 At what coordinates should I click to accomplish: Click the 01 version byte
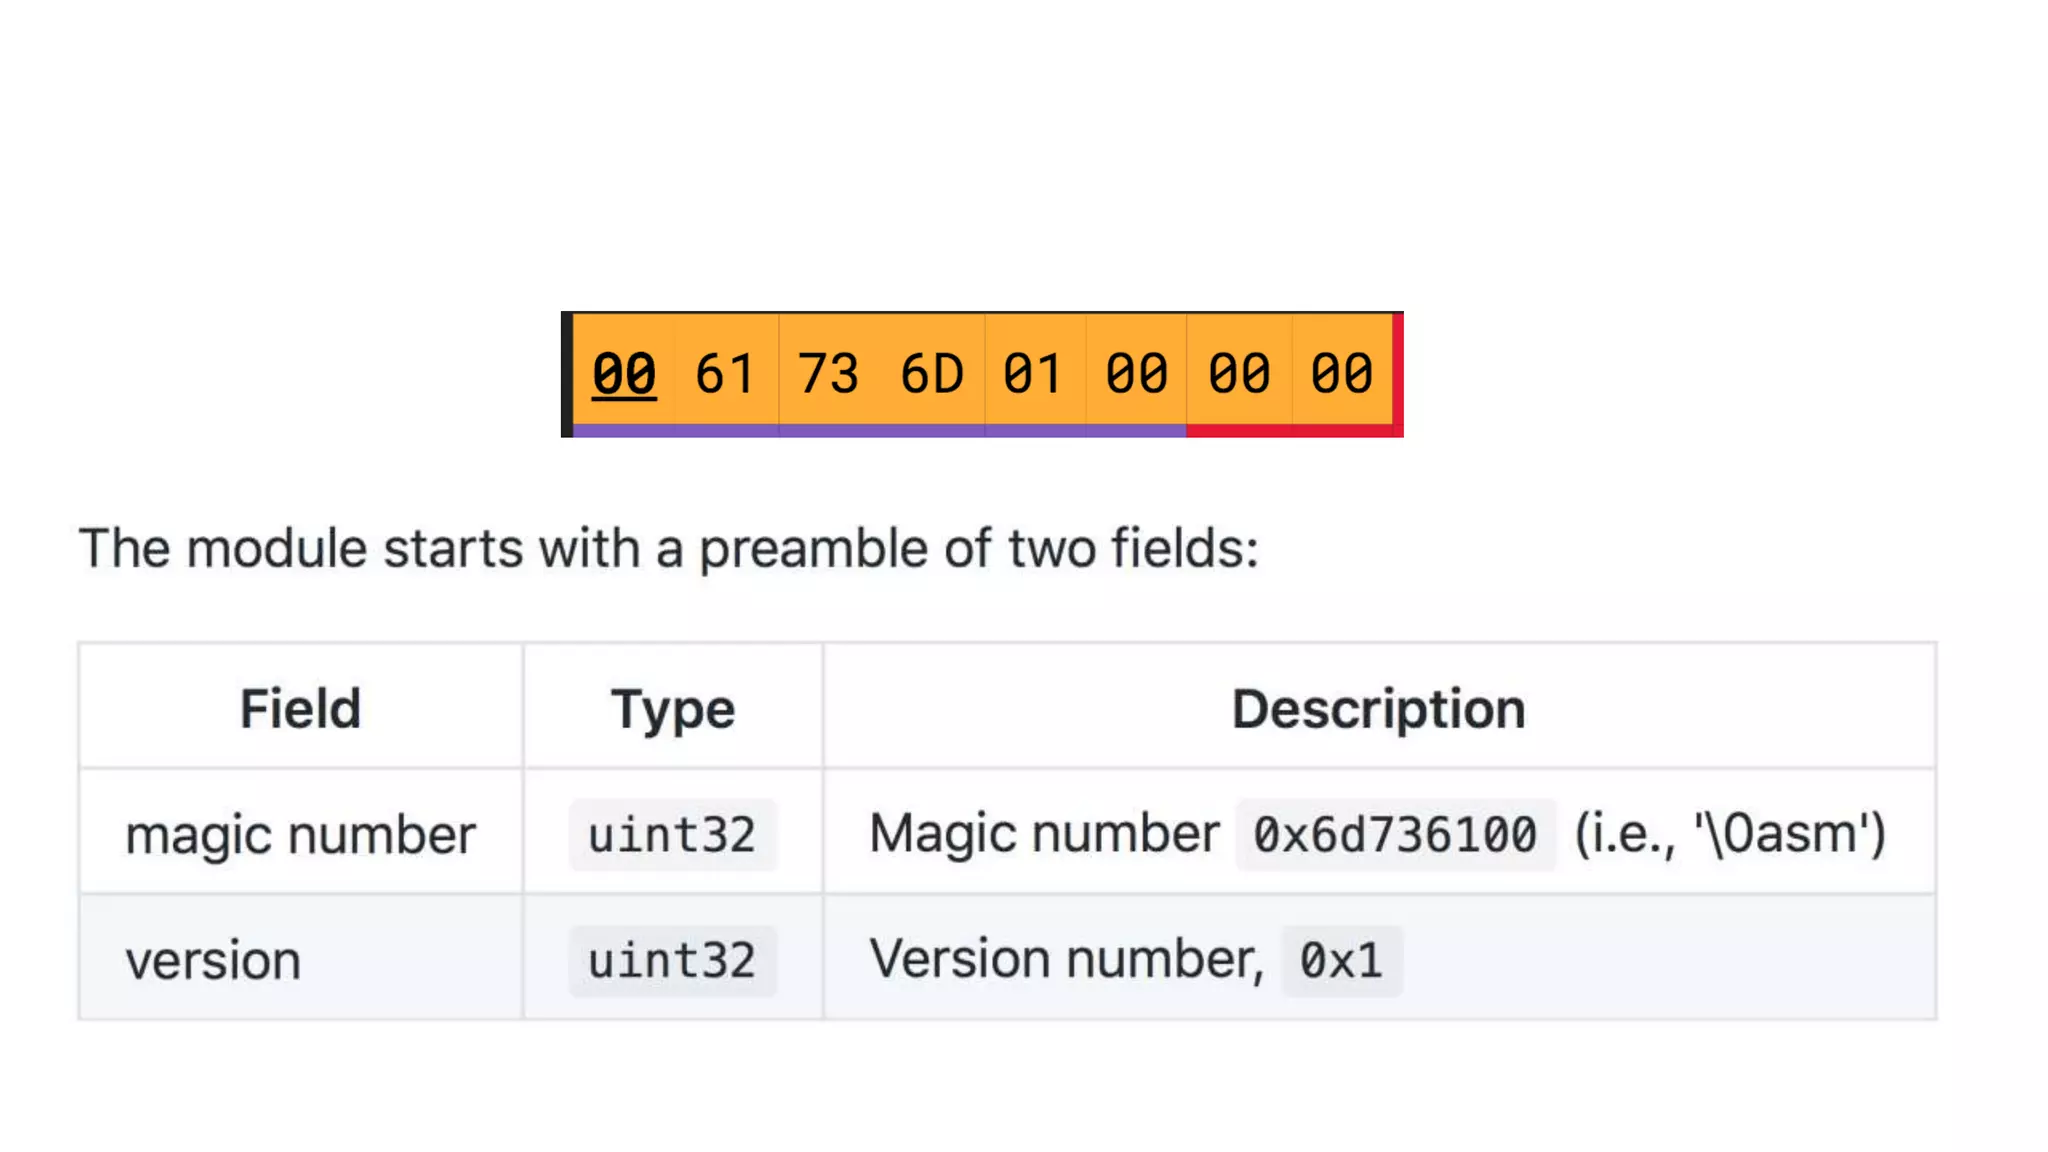[1034, 374]
